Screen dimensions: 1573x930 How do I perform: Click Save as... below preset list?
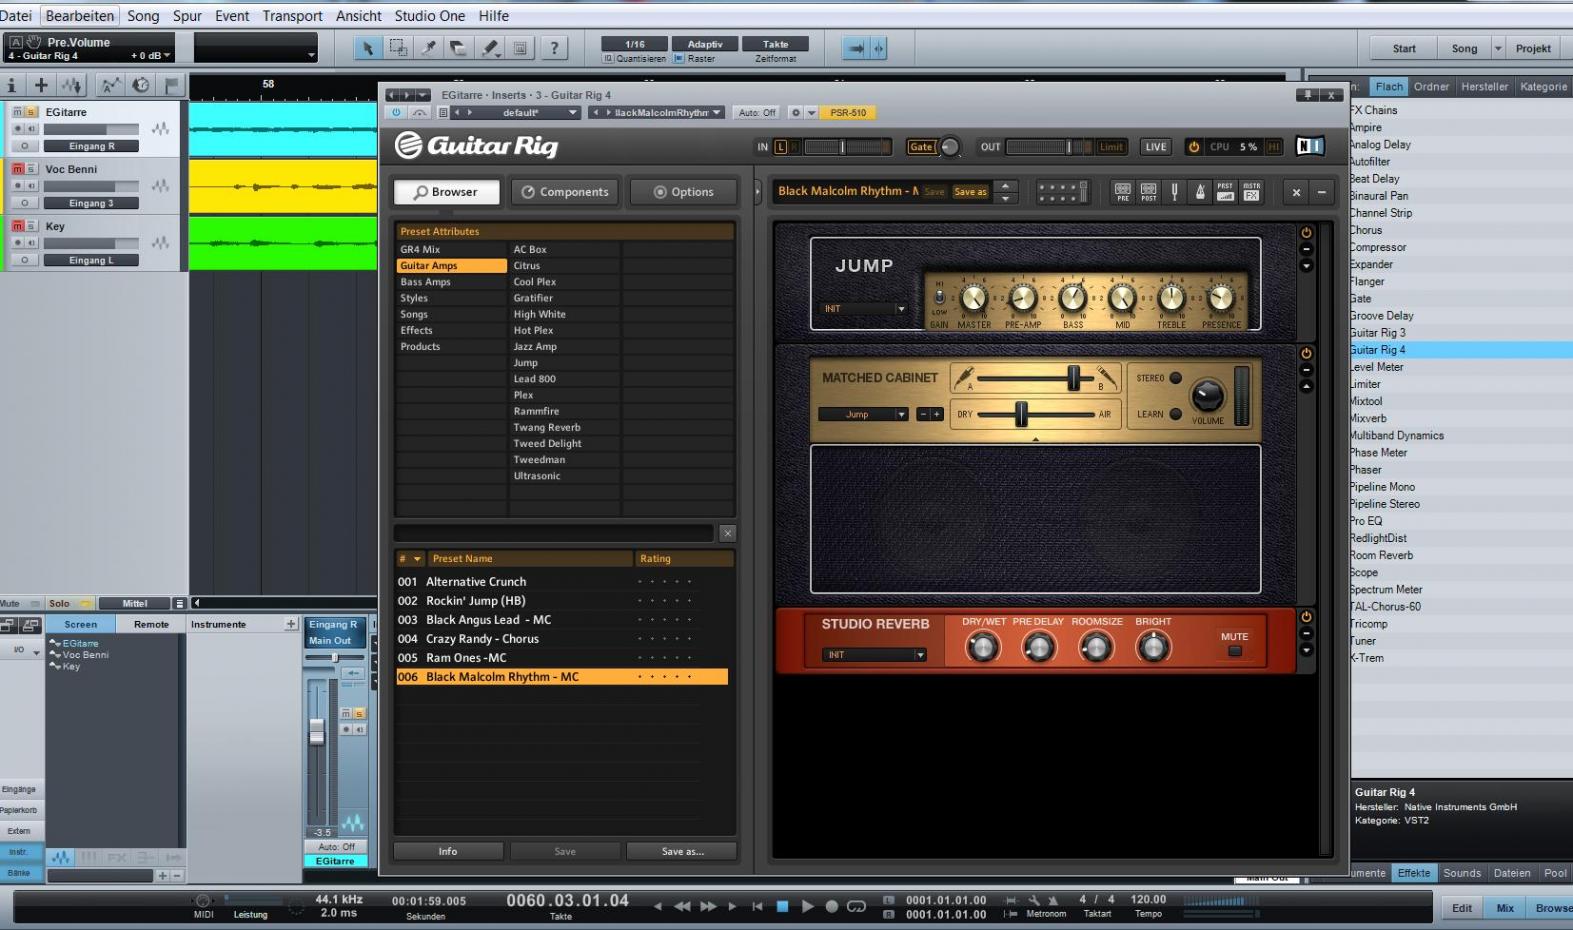click(682, 852)
